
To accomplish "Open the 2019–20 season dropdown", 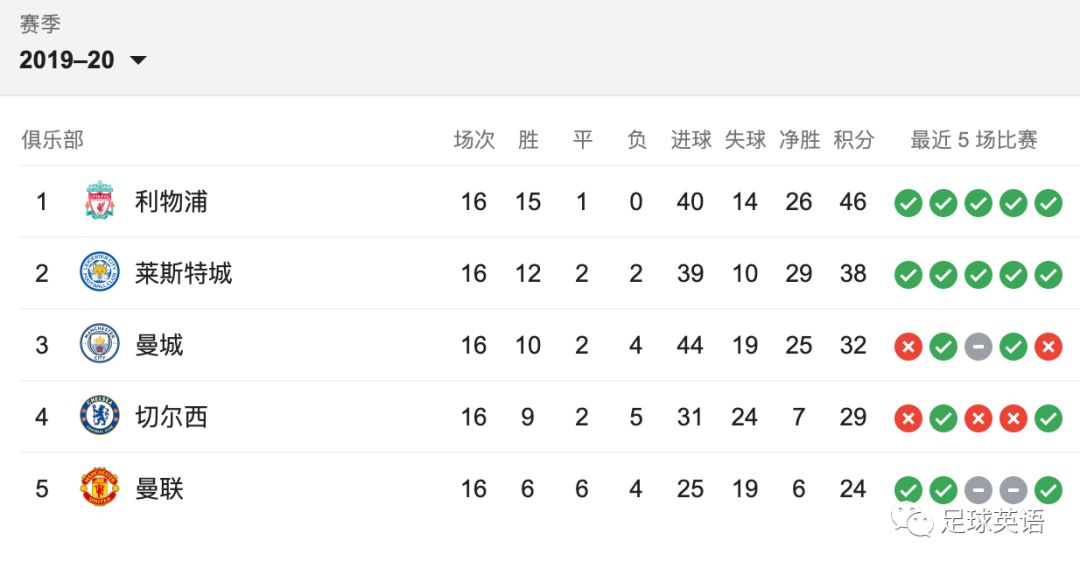I will click(67, 60).
